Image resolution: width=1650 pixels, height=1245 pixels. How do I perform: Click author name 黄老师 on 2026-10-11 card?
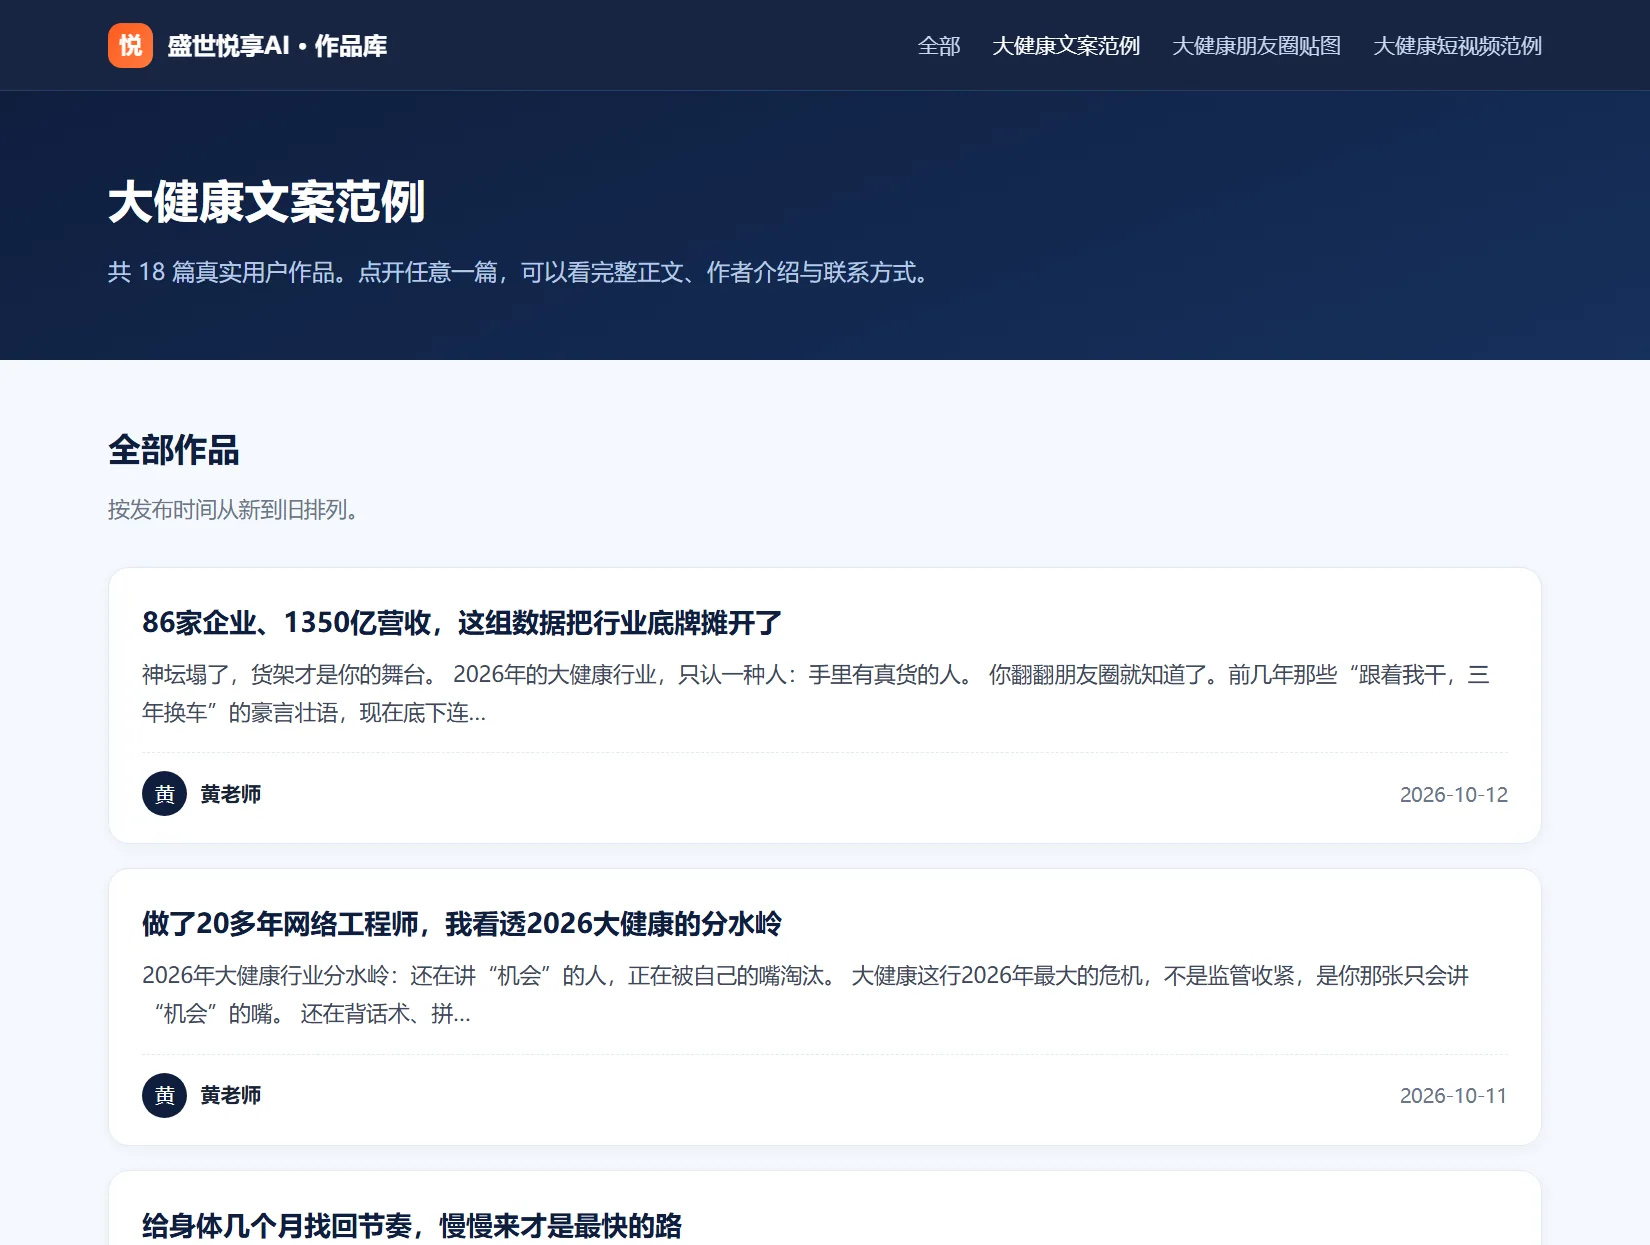pos(231,1095)
